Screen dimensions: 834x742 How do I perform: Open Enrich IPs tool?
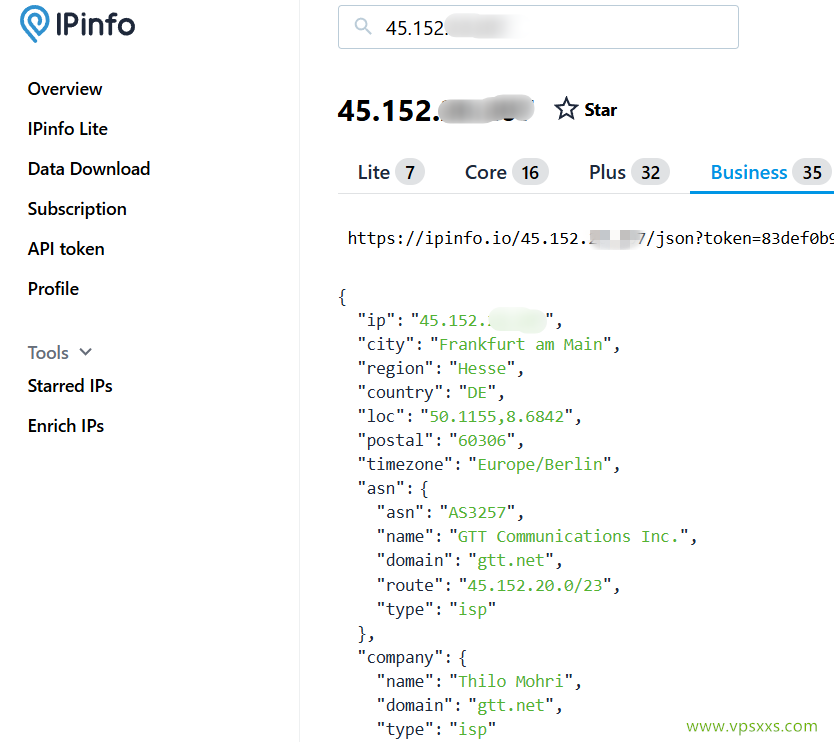pos(66,426)
